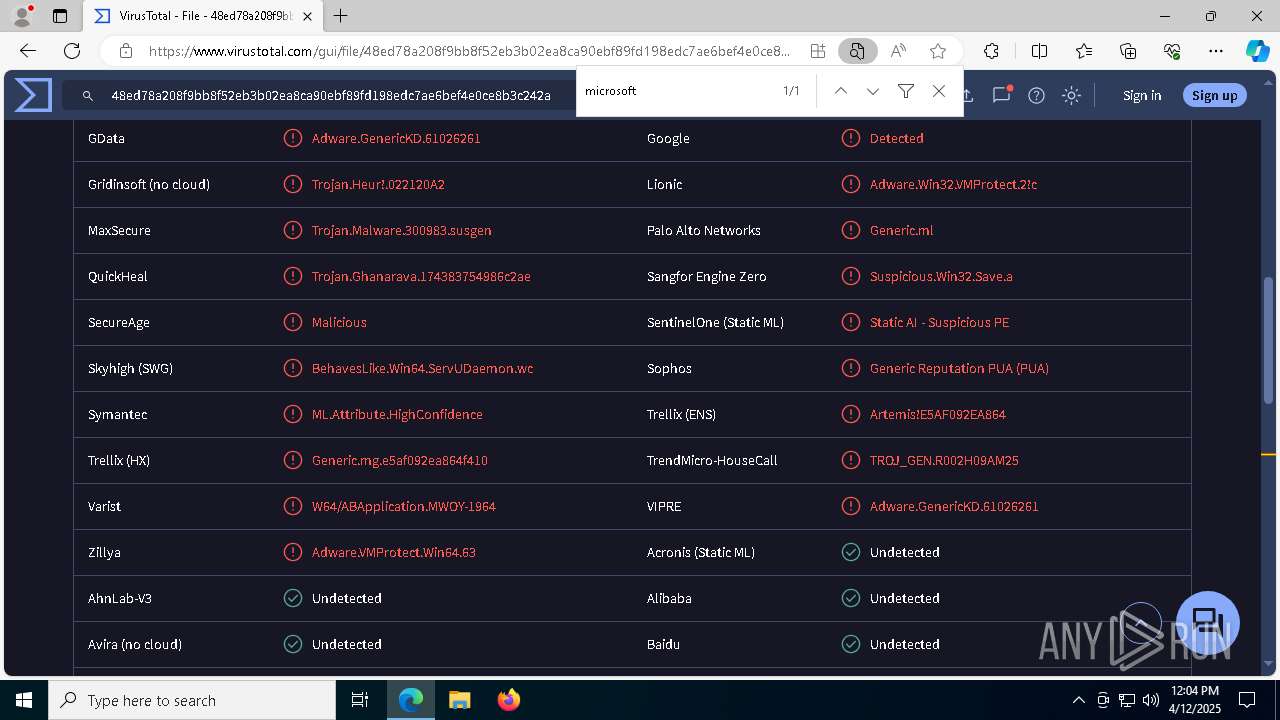
Task: Close the find on page bar
Action: point(938,91)
